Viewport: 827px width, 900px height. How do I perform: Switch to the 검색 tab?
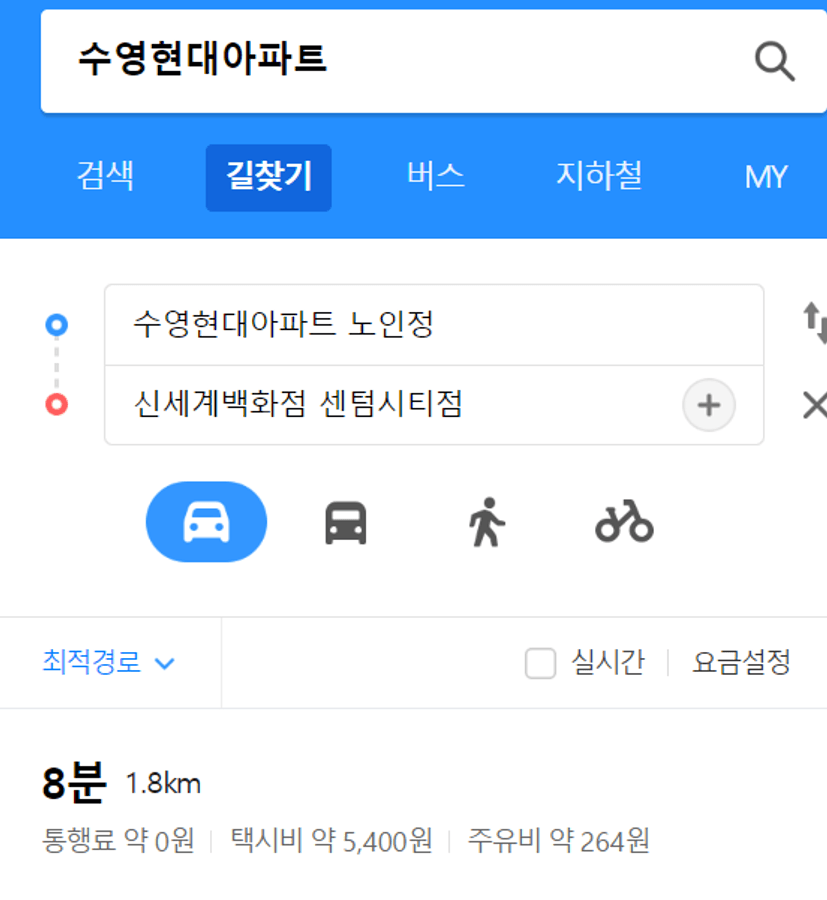[x=106, y=176]
